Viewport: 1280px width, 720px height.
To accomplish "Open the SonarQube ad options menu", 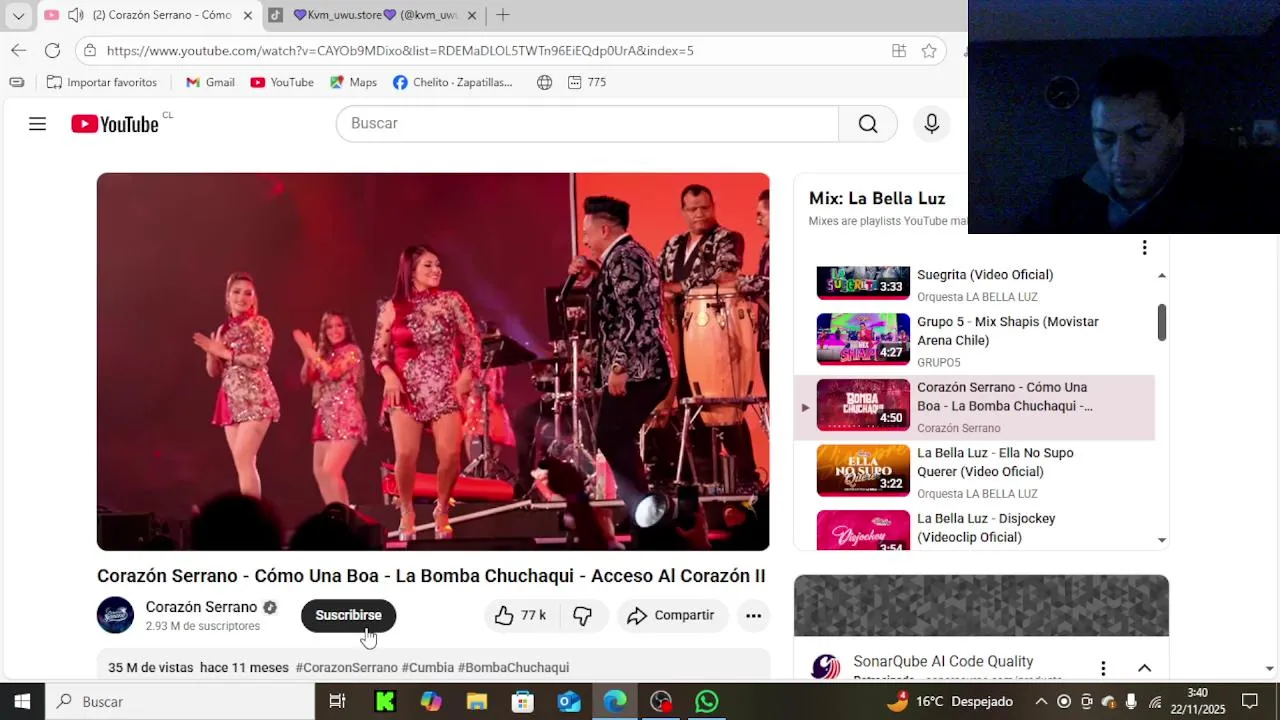I will coord(1103,668).
